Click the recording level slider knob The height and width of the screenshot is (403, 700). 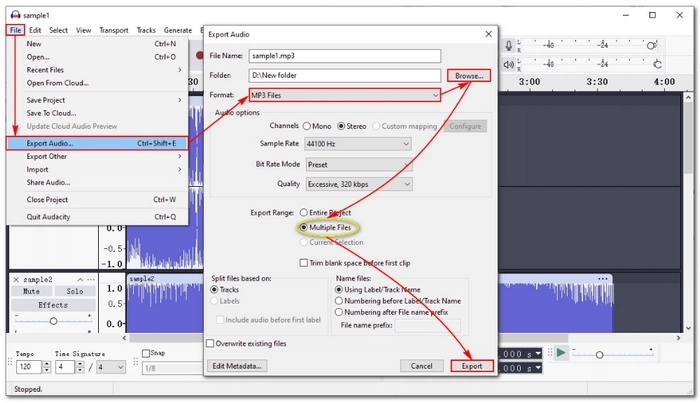tap(650, 46)
